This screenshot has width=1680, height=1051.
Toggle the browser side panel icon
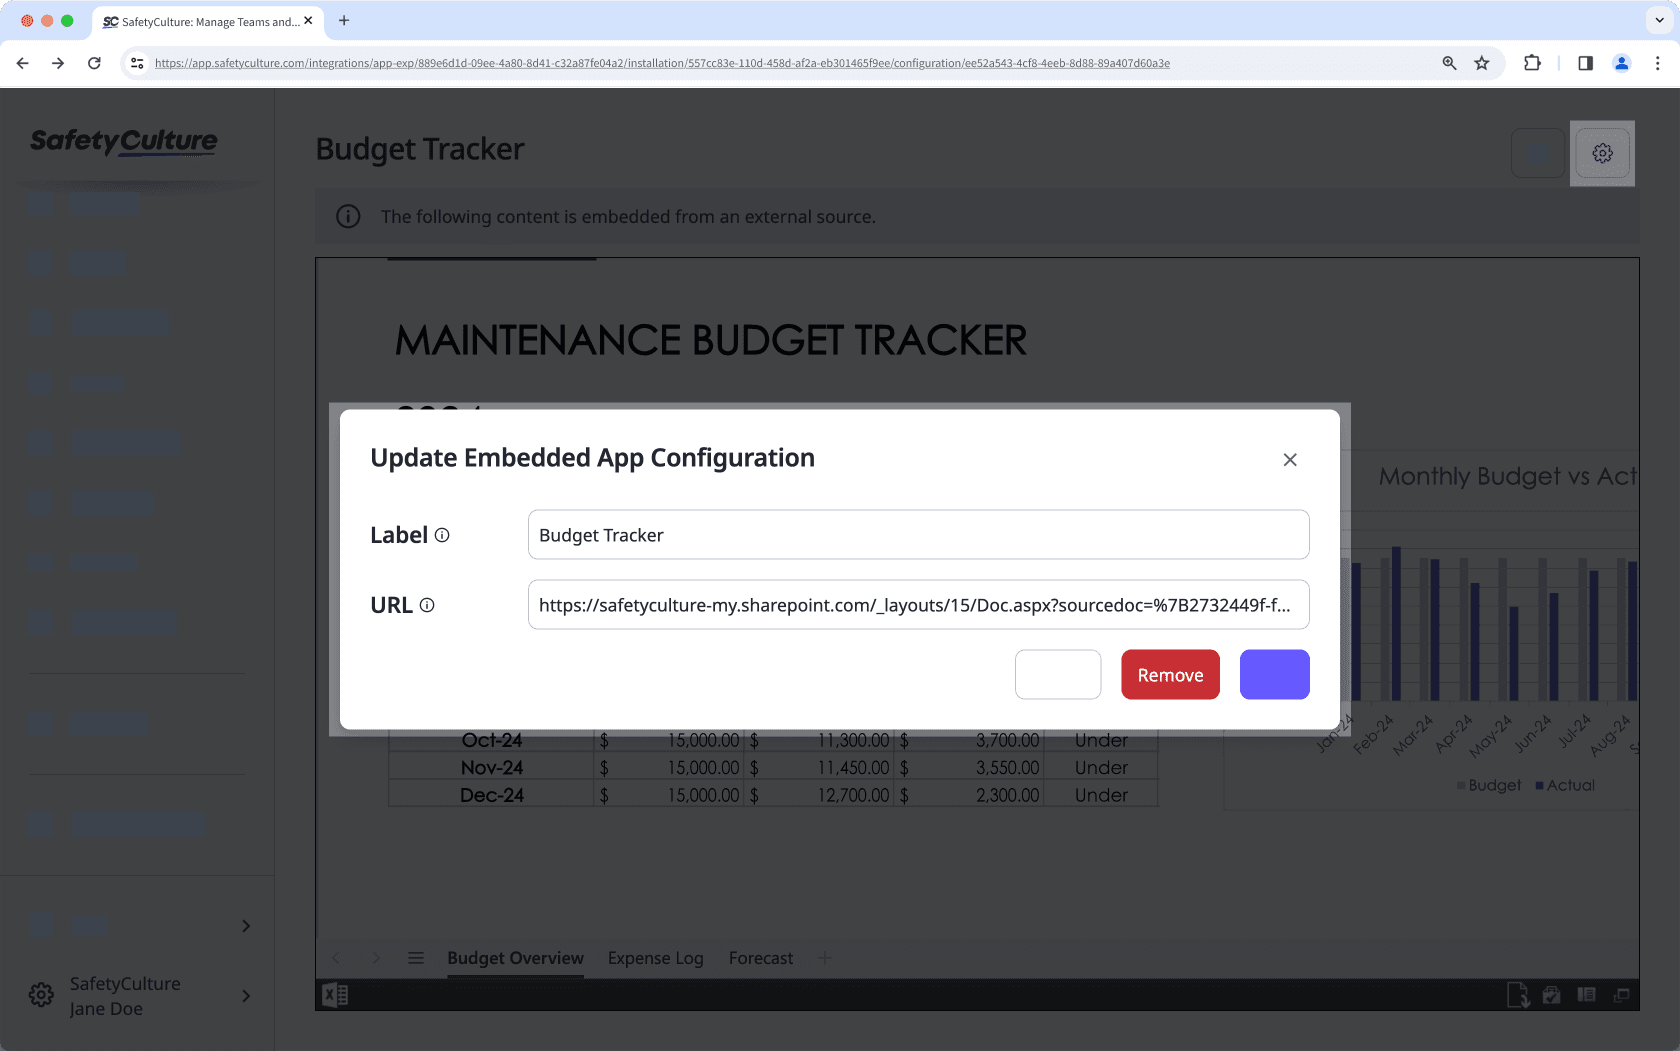[x=1585, y=63]
